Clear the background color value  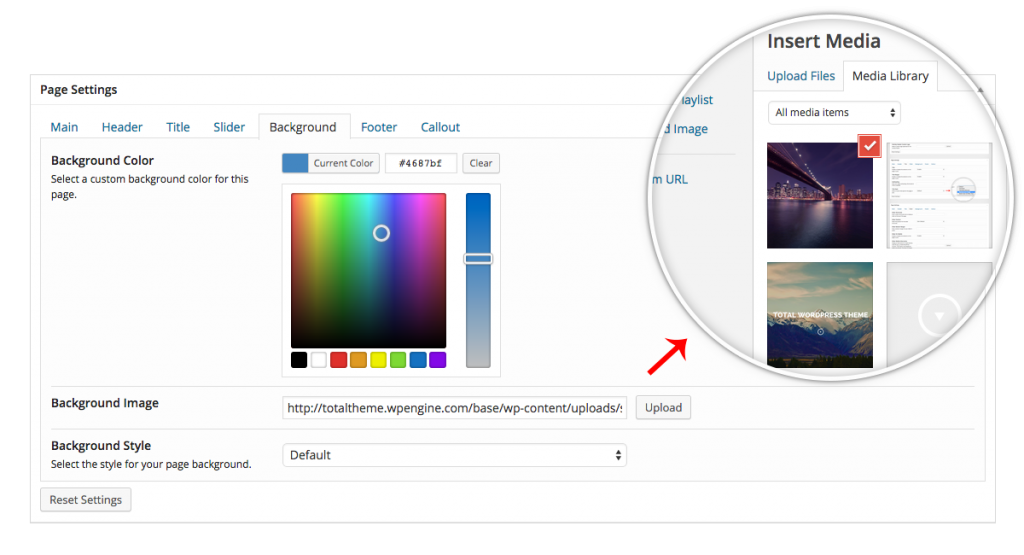point(481,163)
